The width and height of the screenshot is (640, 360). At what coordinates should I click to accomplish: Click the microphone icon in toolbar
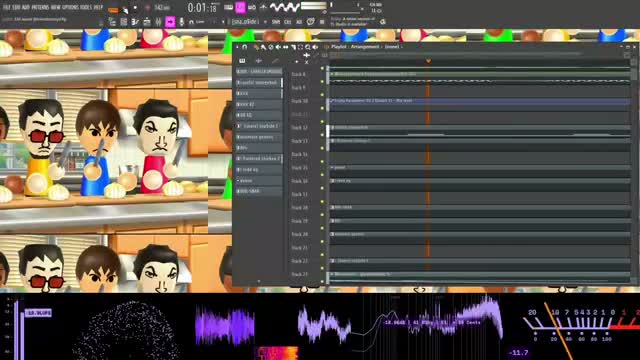181,22
